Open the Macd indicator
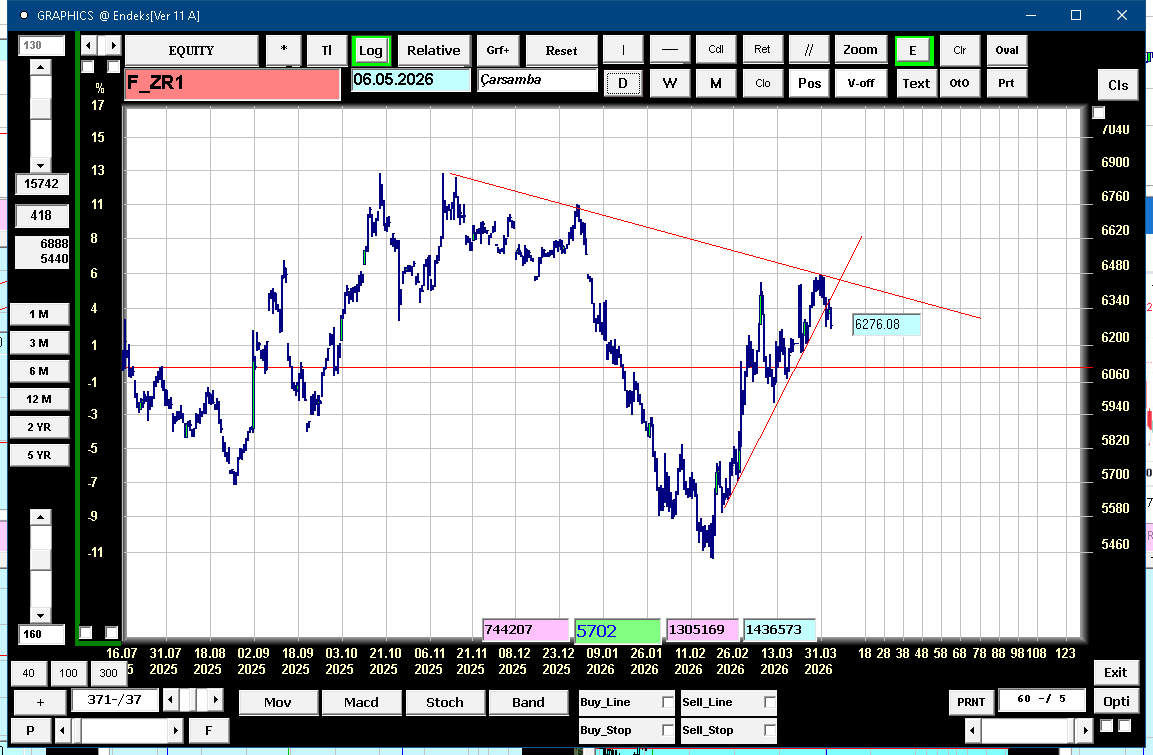The height and width of the screenshot is (755, 1153). (x=361, y=702)
